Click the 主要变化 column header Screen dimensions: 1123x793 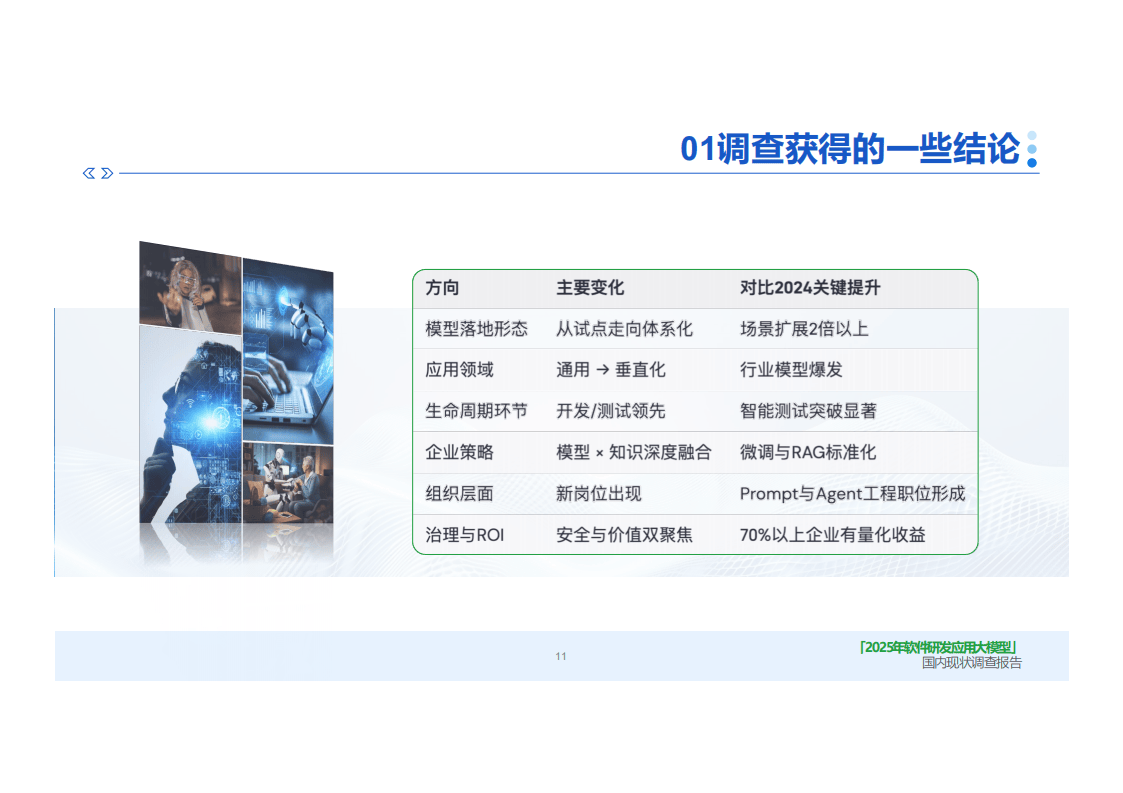590,288
